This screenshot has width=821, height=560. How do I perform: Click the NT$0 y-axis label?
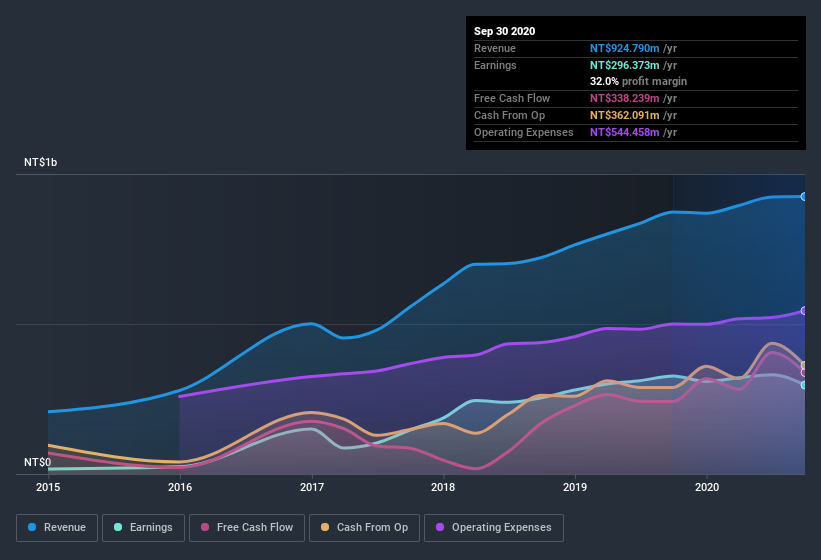tap(37, 462)
